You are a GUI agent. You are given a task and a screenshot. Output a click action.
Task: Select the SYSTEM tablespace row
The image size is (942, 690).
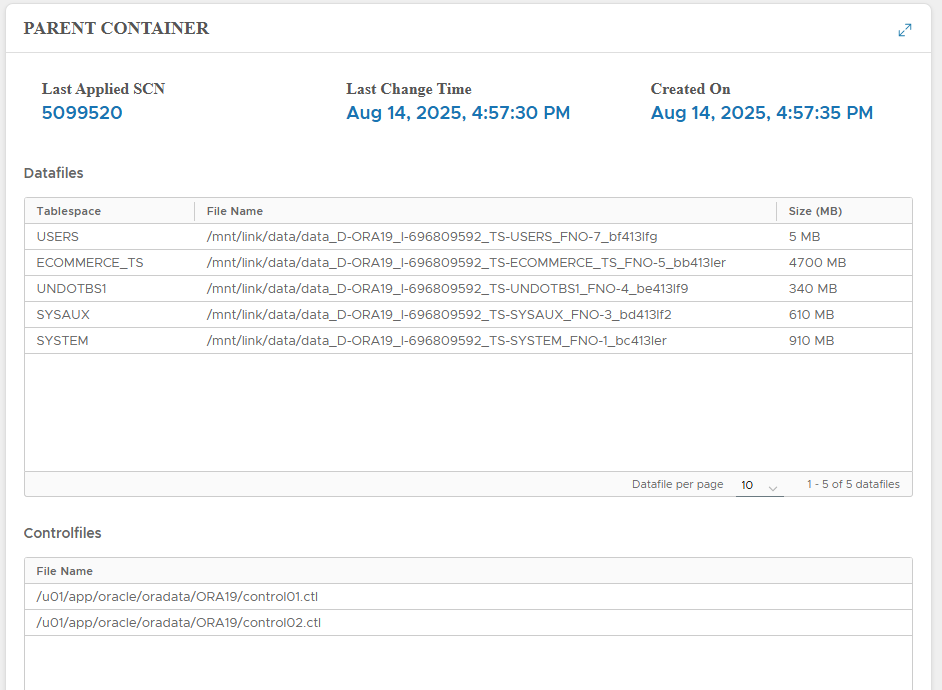(x=62, y=341)
